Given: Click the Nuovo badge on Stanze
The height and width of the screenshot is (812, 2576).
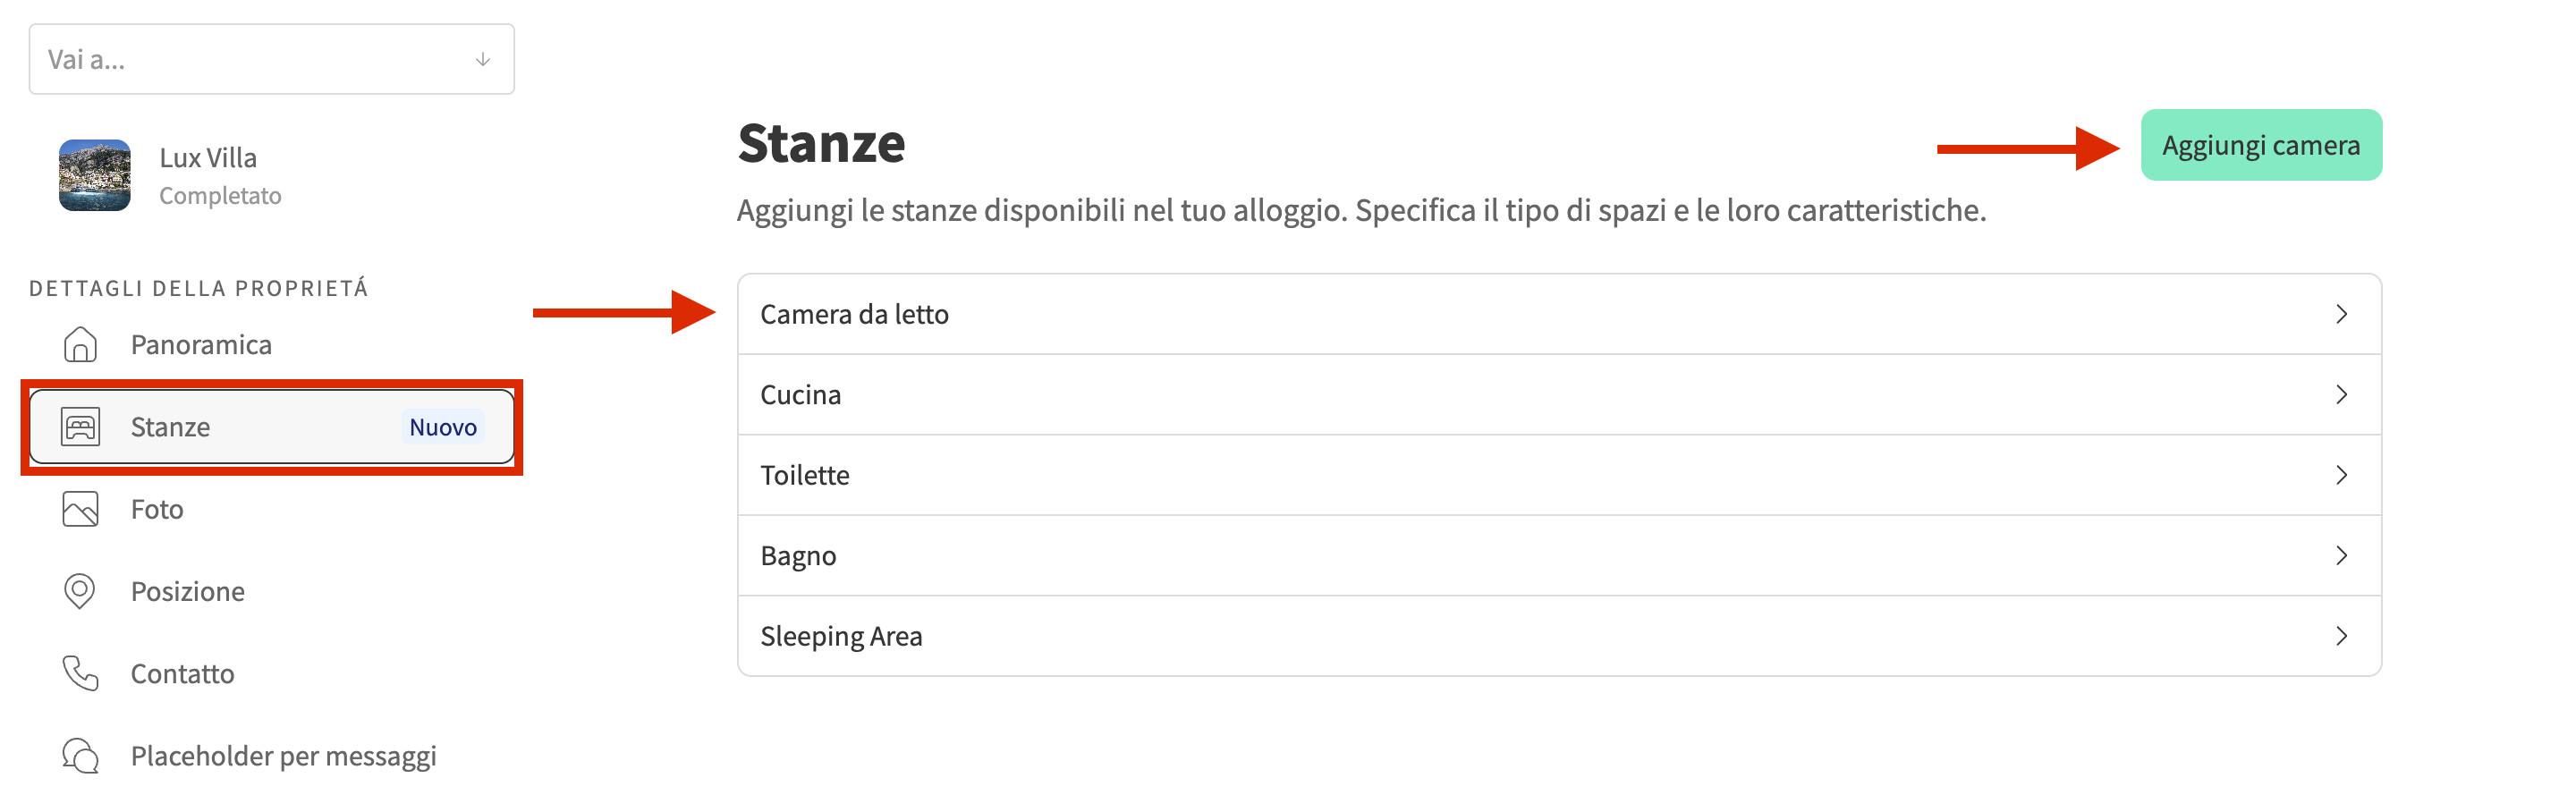Looking at the screenshot, I should point(443,428).
